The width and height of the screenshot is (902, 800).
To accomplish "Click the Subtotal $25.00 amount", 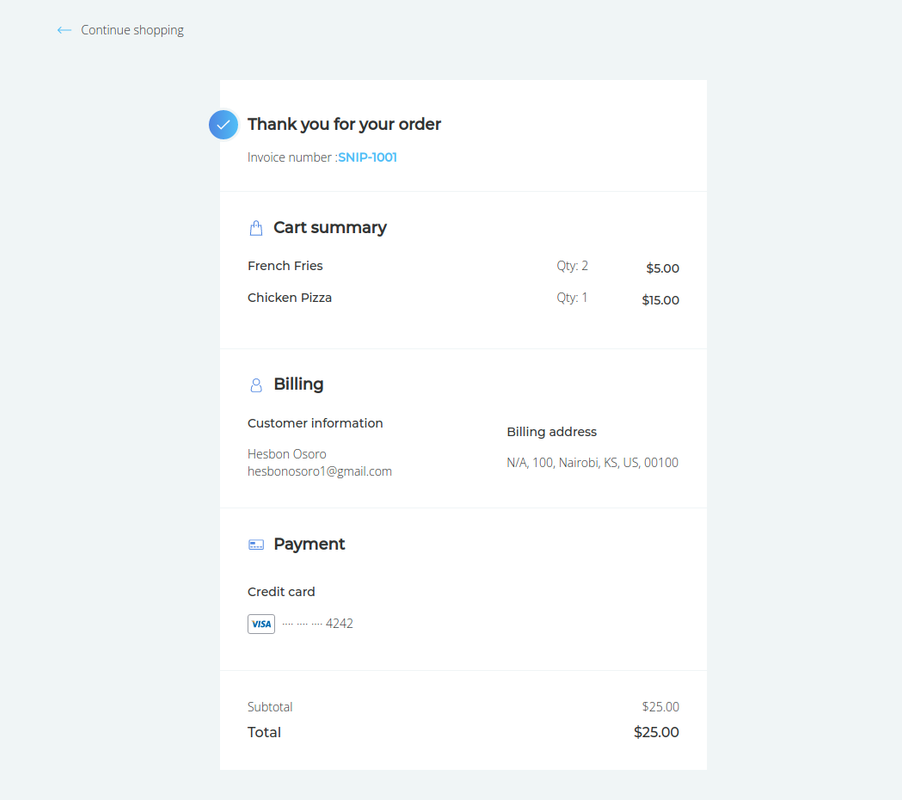I will [x=660, y=707].
